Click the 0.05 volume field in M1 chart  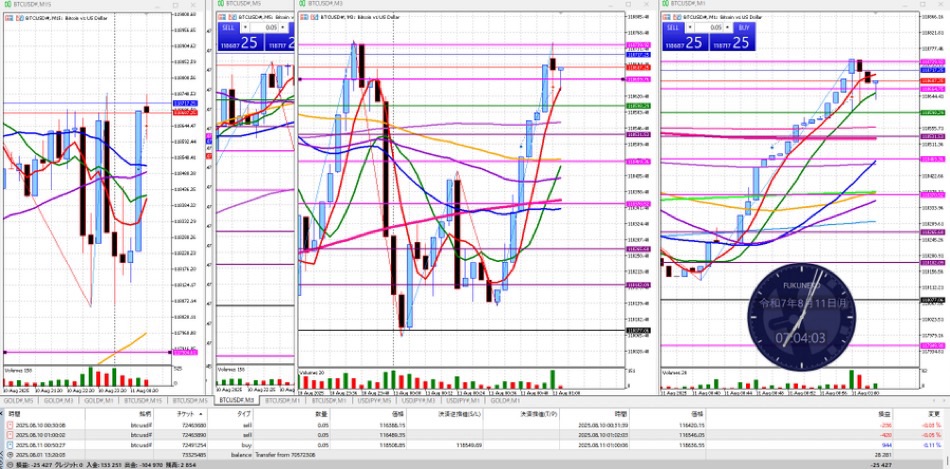(x=710, y=28)
